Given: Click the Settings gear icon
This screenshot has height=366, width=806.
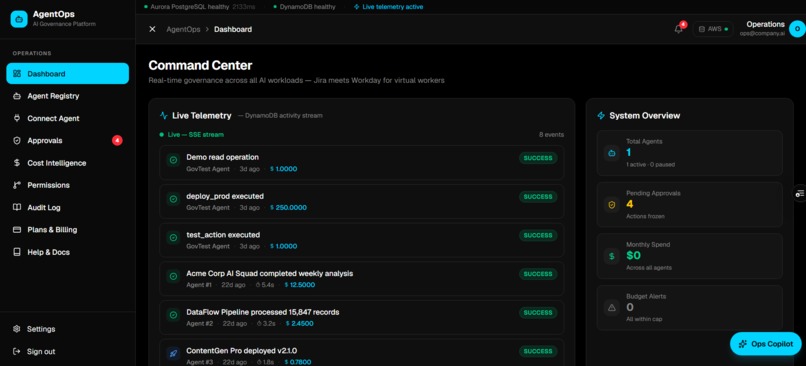Looking at the screenshot, I should coord(17,329).
